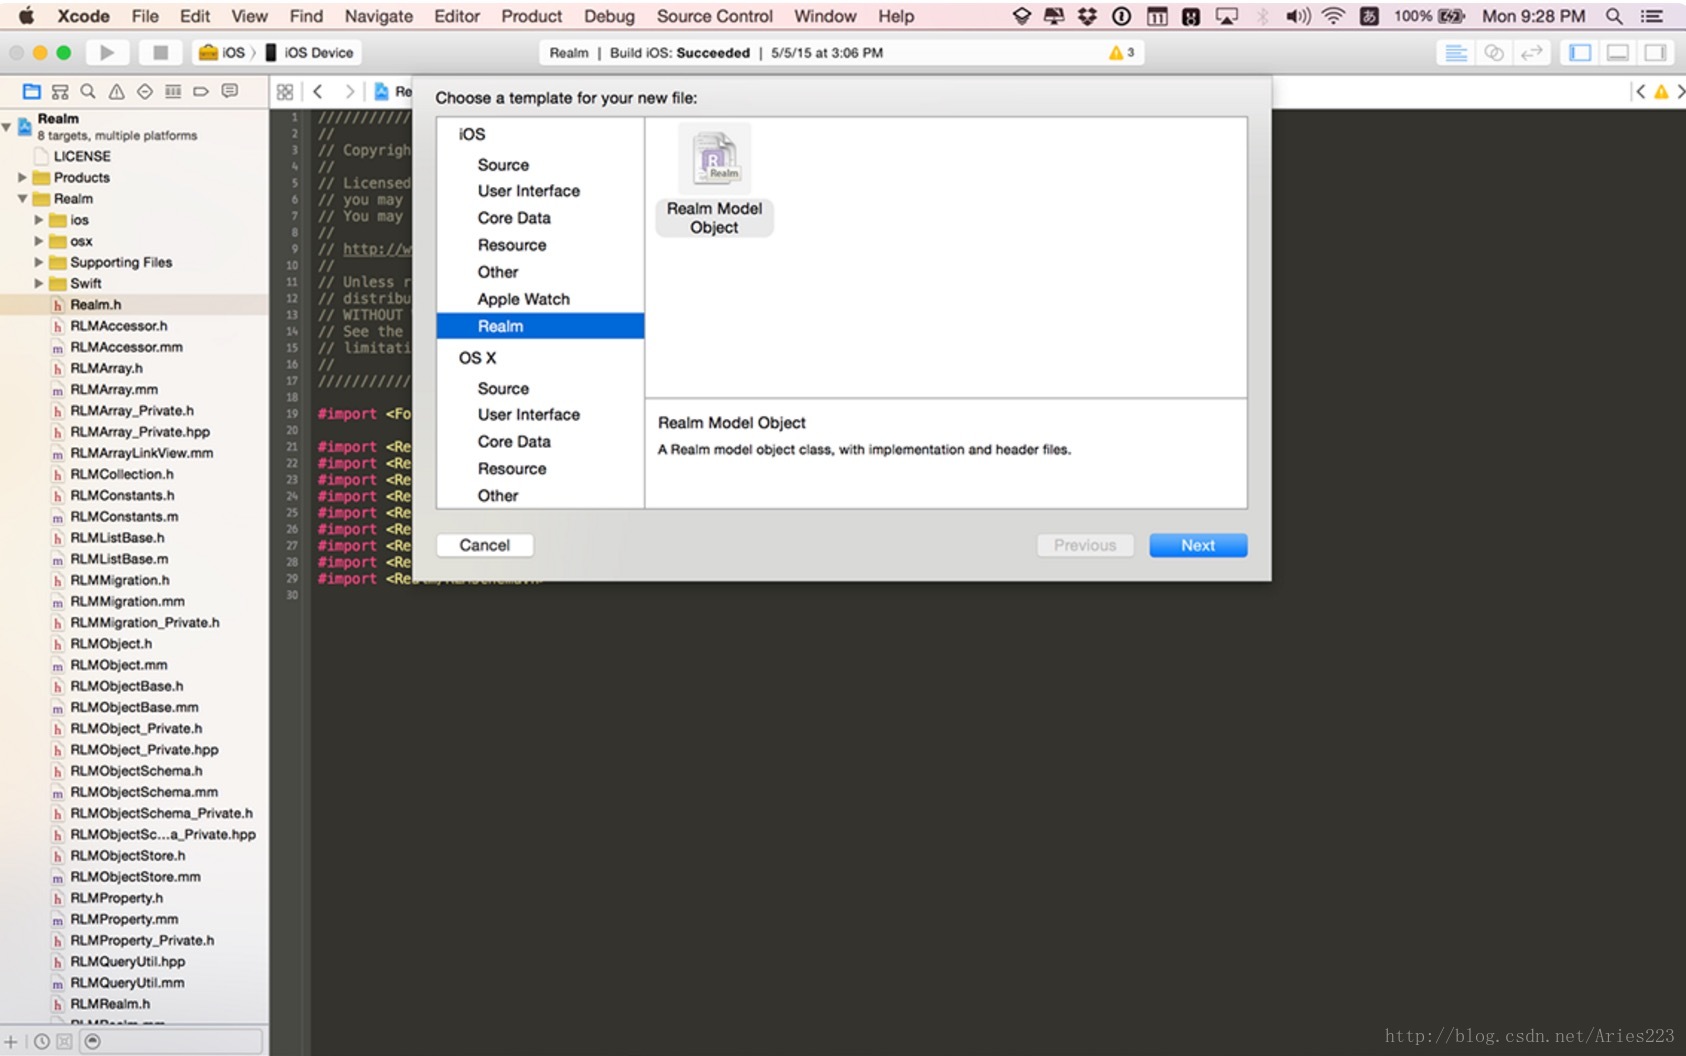Expand the ios folder

coord(39,220)
